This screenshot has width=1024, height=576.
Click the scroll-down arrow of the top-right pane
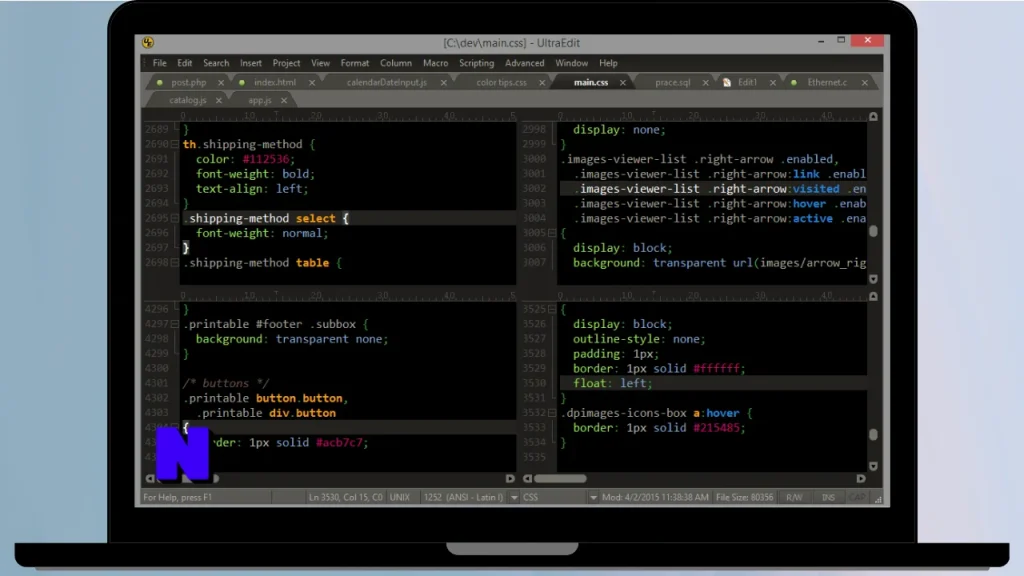coord(873,279)
